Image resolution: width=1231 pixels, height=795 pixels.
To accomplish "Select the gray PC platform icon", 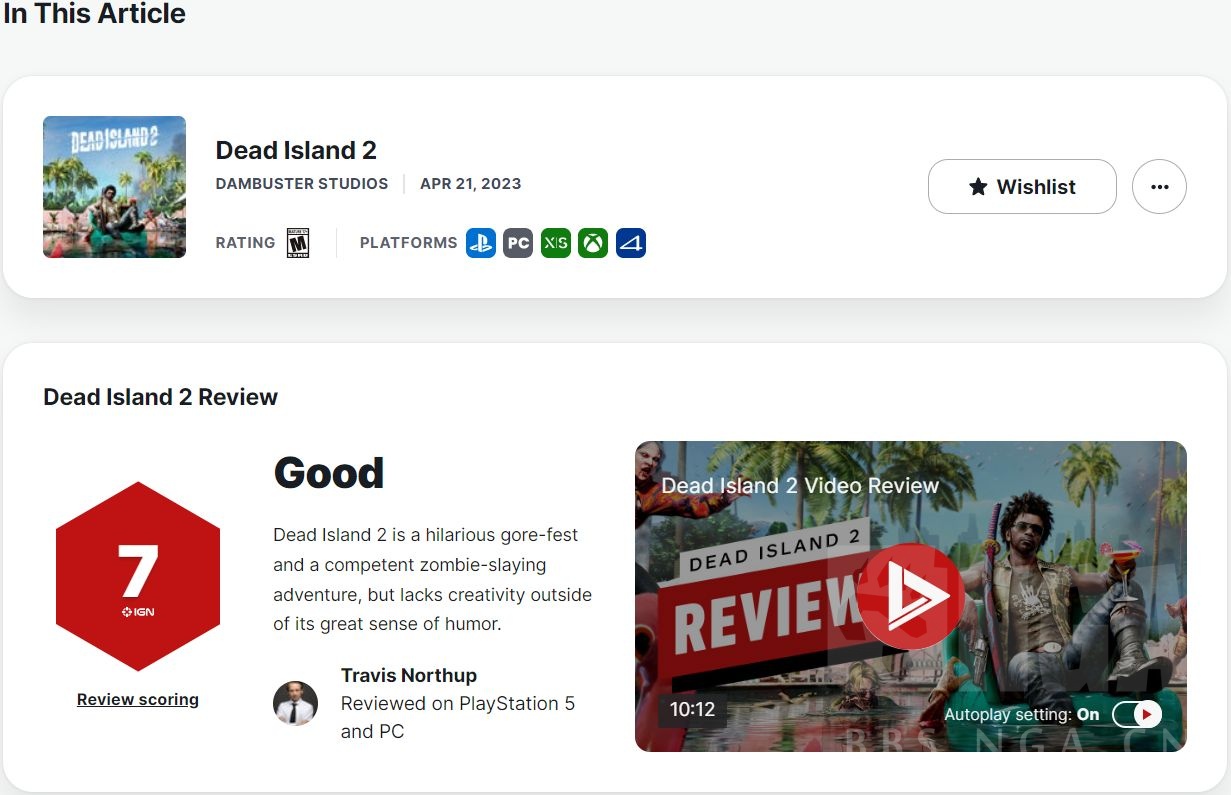I will [518, 243].
